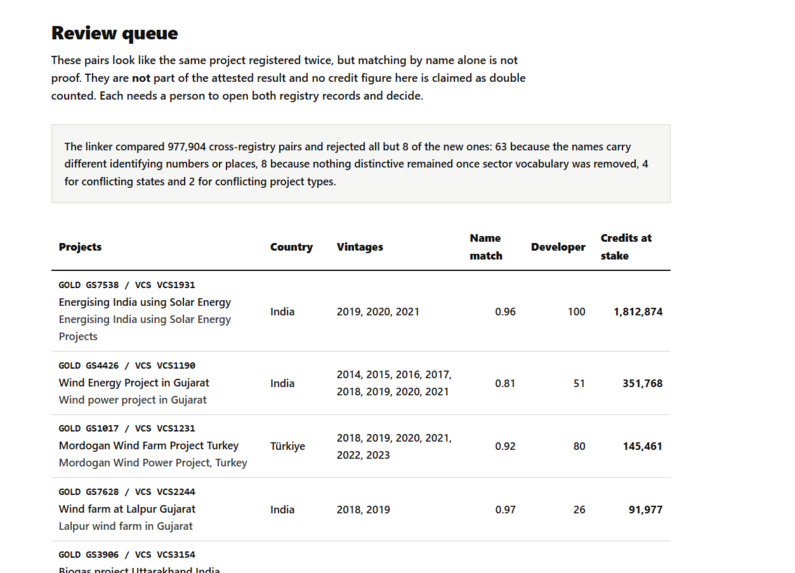
Task: Select Mordogan Wind Farm Project Turkey
Action: click(x=149, y=446)
